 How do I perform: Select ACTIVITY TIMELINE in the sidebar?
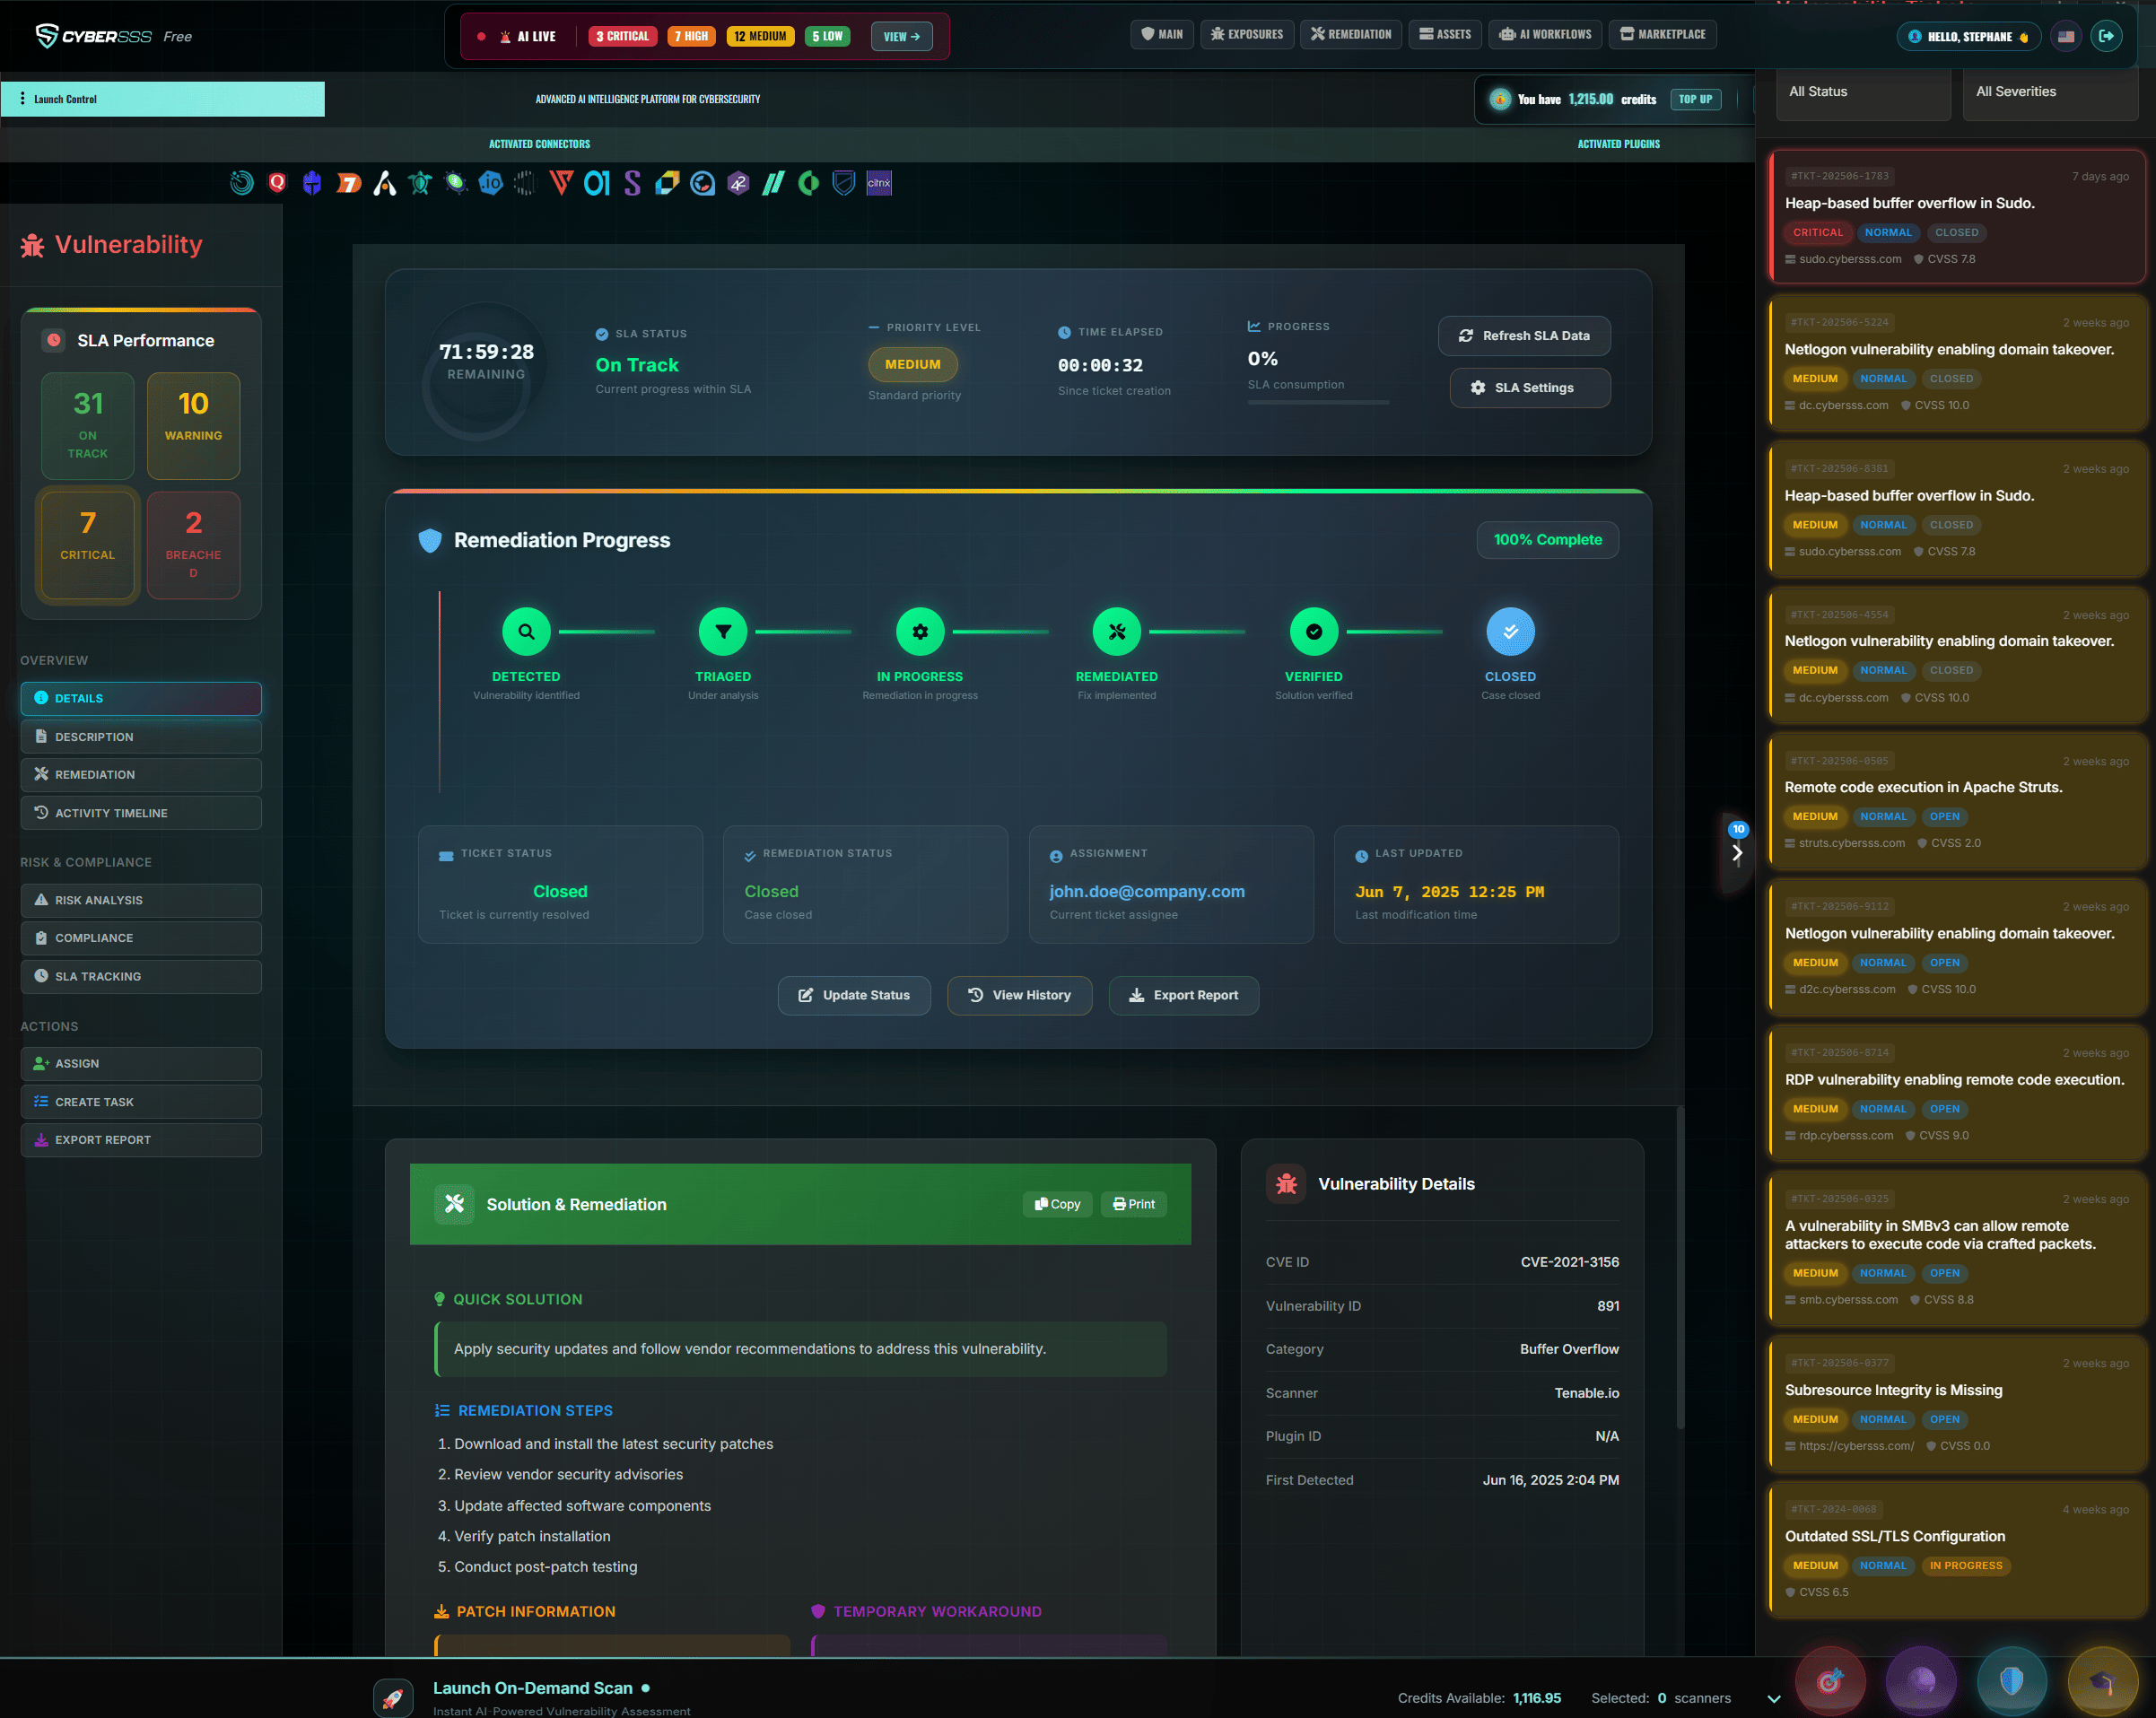141,813
